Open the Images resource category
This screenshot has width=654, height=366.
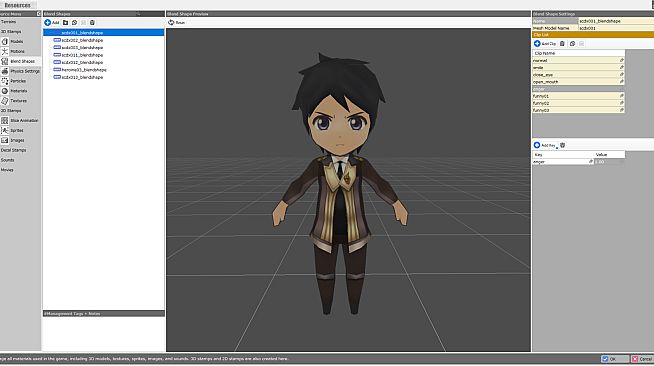(20, 140)
